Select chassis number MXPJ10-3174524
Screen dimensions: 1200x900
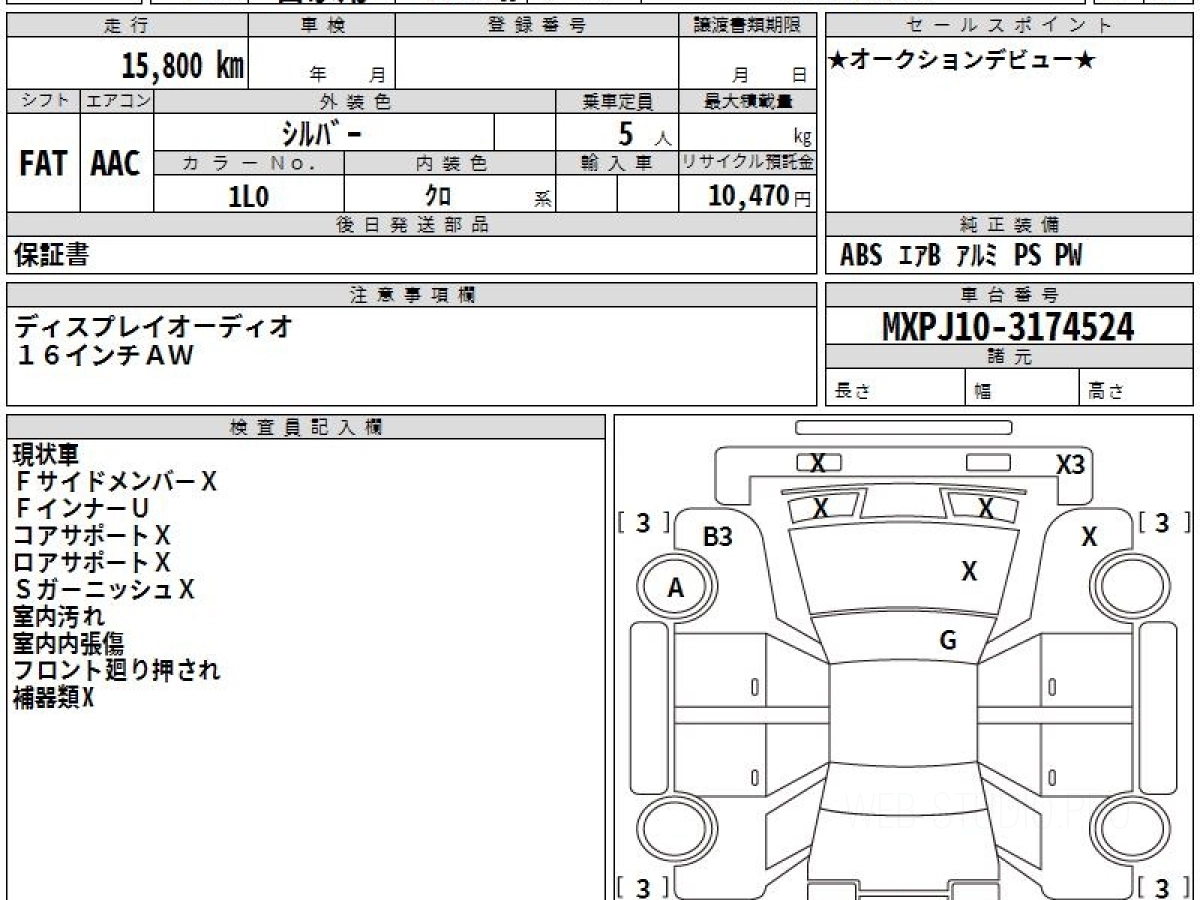(1008, 326)
